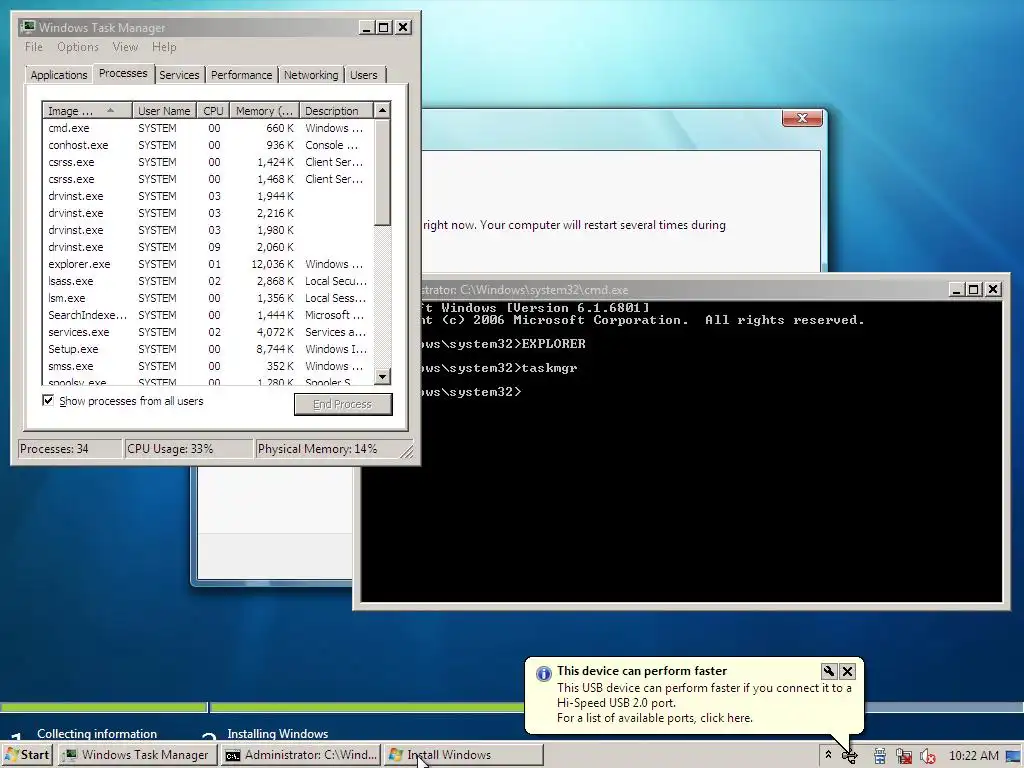Sort processes by Description column
This screenshot has height=768, width=1024.
(x=336, y=110)
